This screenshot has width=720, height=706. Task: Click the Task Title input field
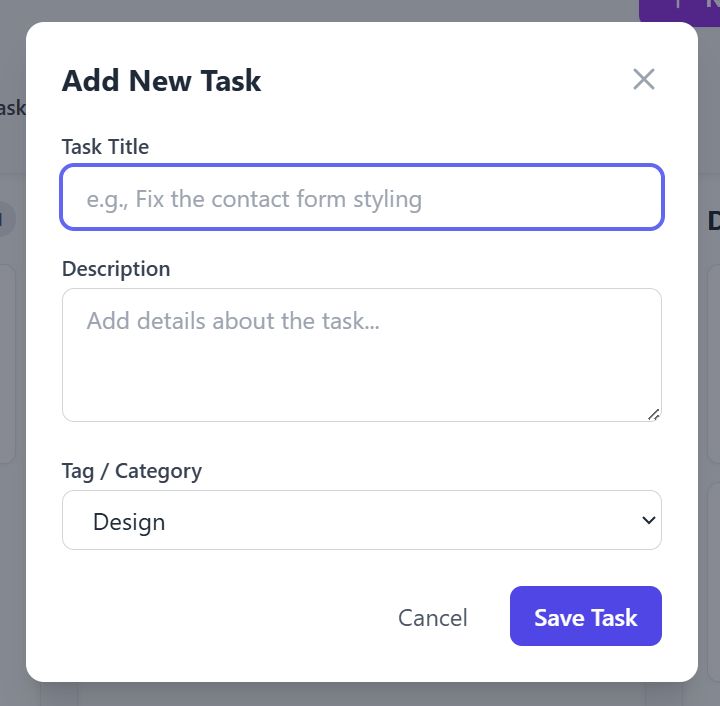coord(361,198)
